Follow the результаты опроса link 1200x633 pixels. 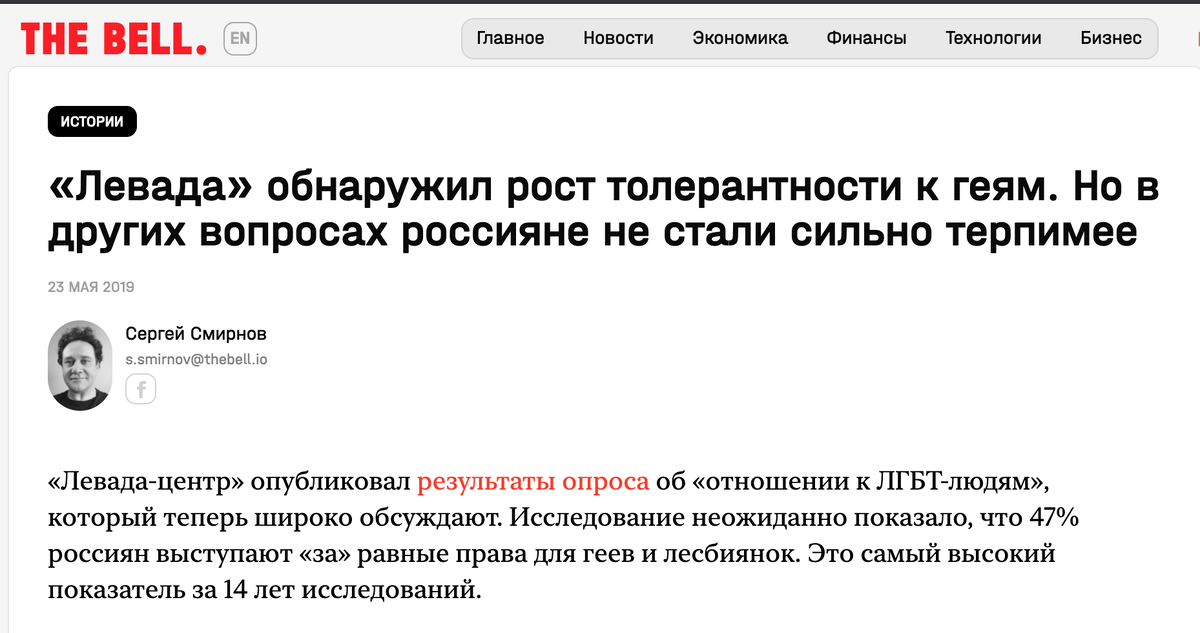coord(533,482)
